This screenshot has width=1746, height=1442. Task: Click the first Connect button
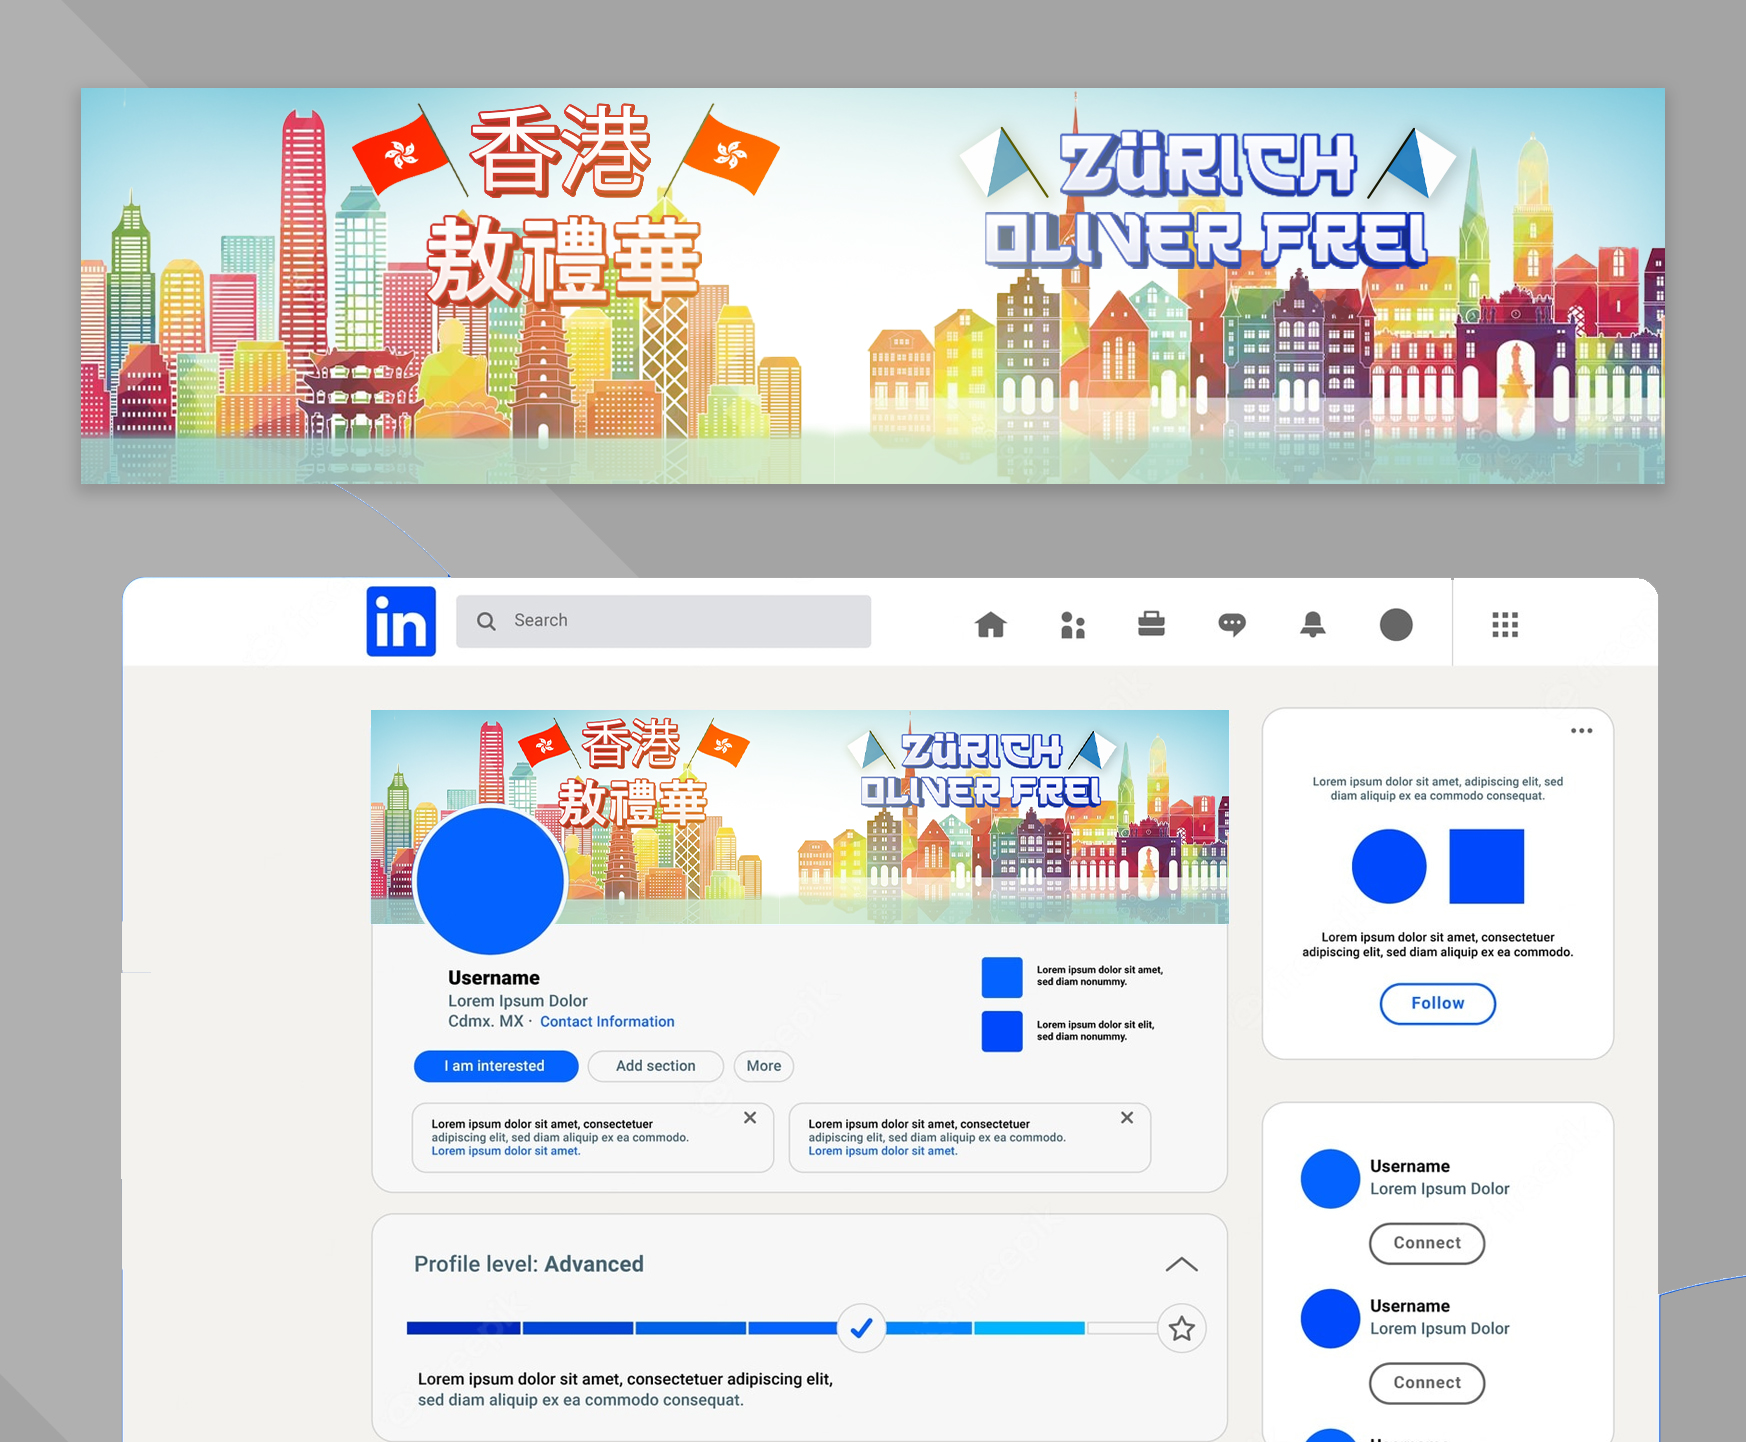(x=1426, y=1243)
